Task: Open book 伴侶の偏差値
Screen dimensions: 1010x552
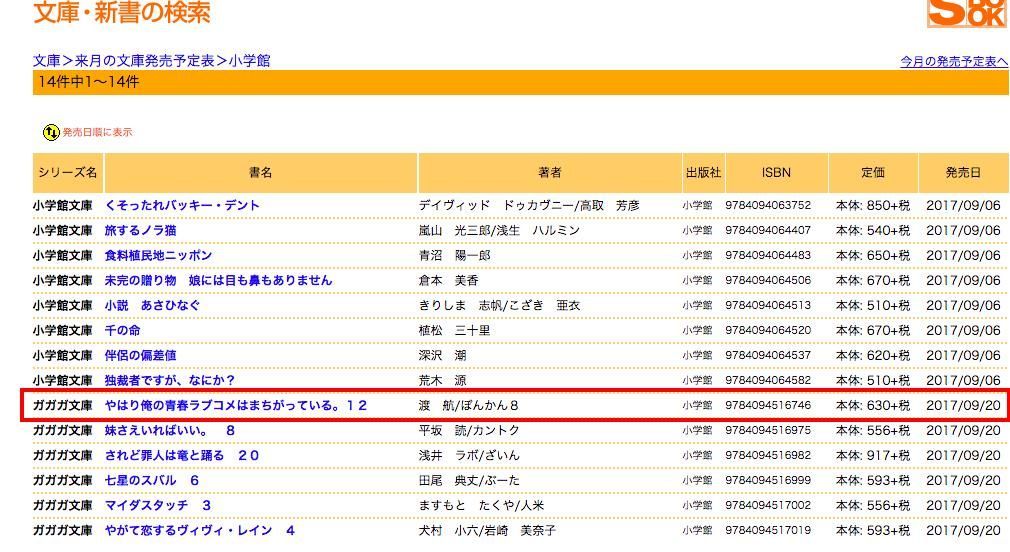Action: click(140, 356)
